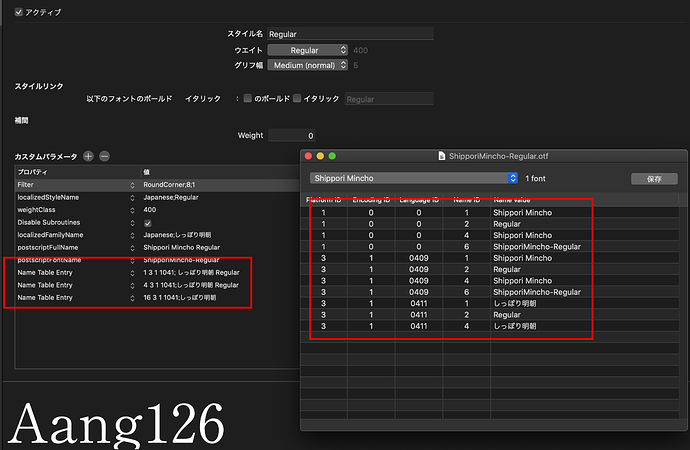Image resolution: width=690 pixels, height=450 pixels.
Task: Select the localizedStyleName property
Action: (48, 198)
